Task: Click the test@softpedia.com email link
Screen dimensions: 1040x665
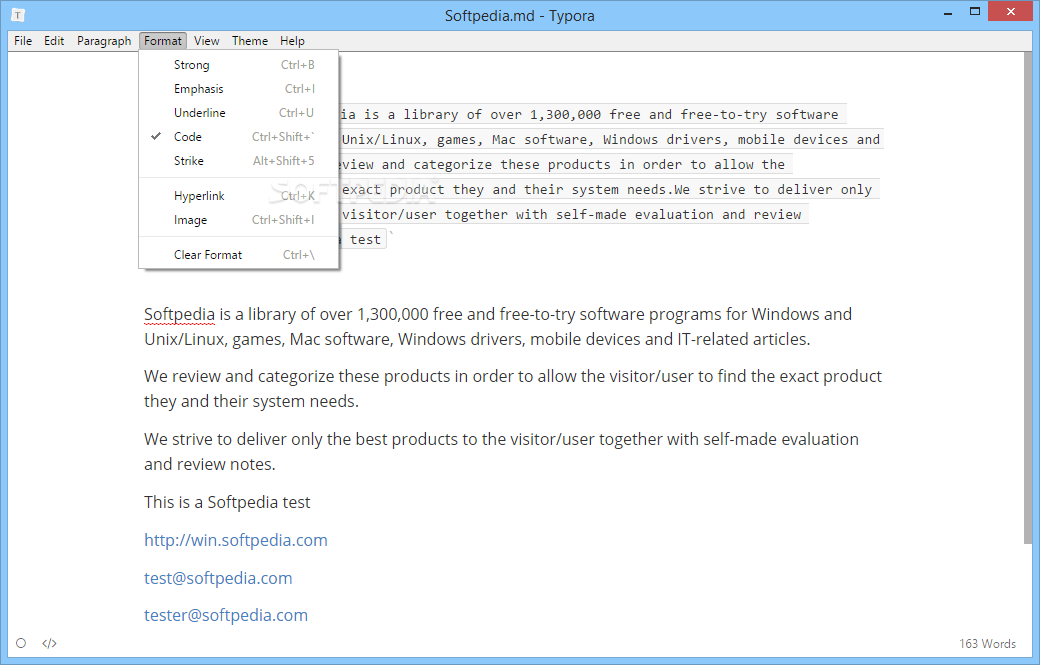Action: tap(218, 578)
